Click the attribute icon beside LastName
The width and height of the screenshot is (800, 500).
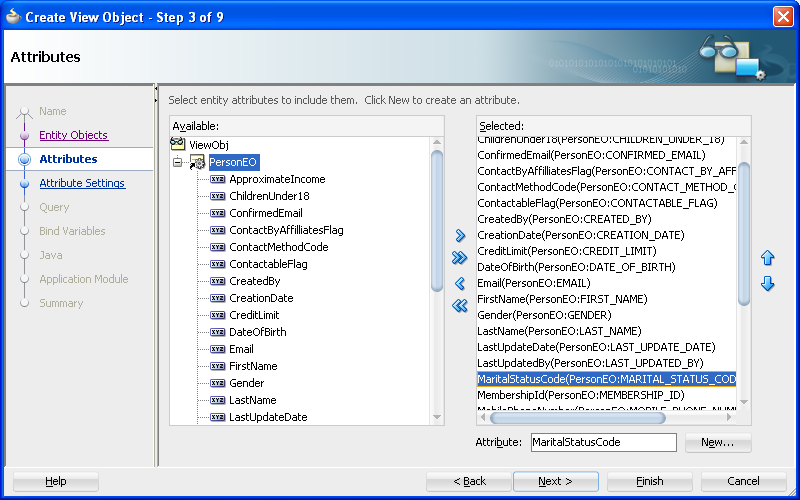(218, 400)
